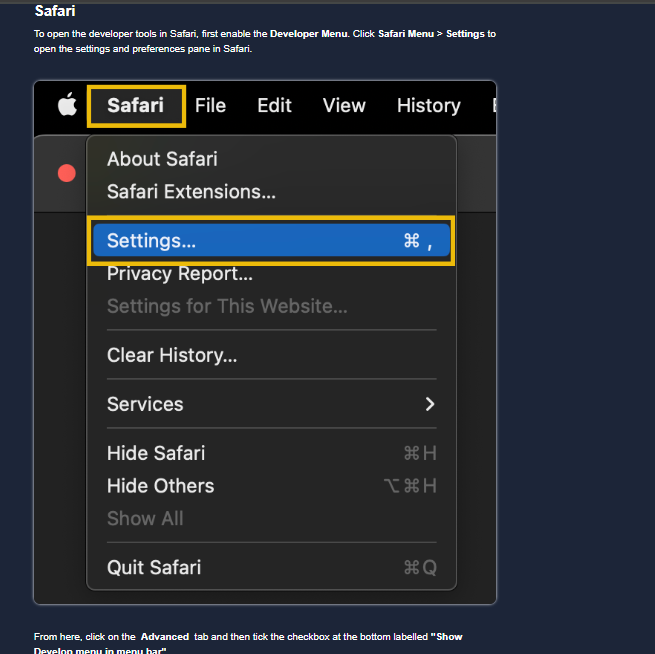This screenshot has height=654, width=655.
Task: Open the Safari menu in menu bar
Action: coord(135,105)
